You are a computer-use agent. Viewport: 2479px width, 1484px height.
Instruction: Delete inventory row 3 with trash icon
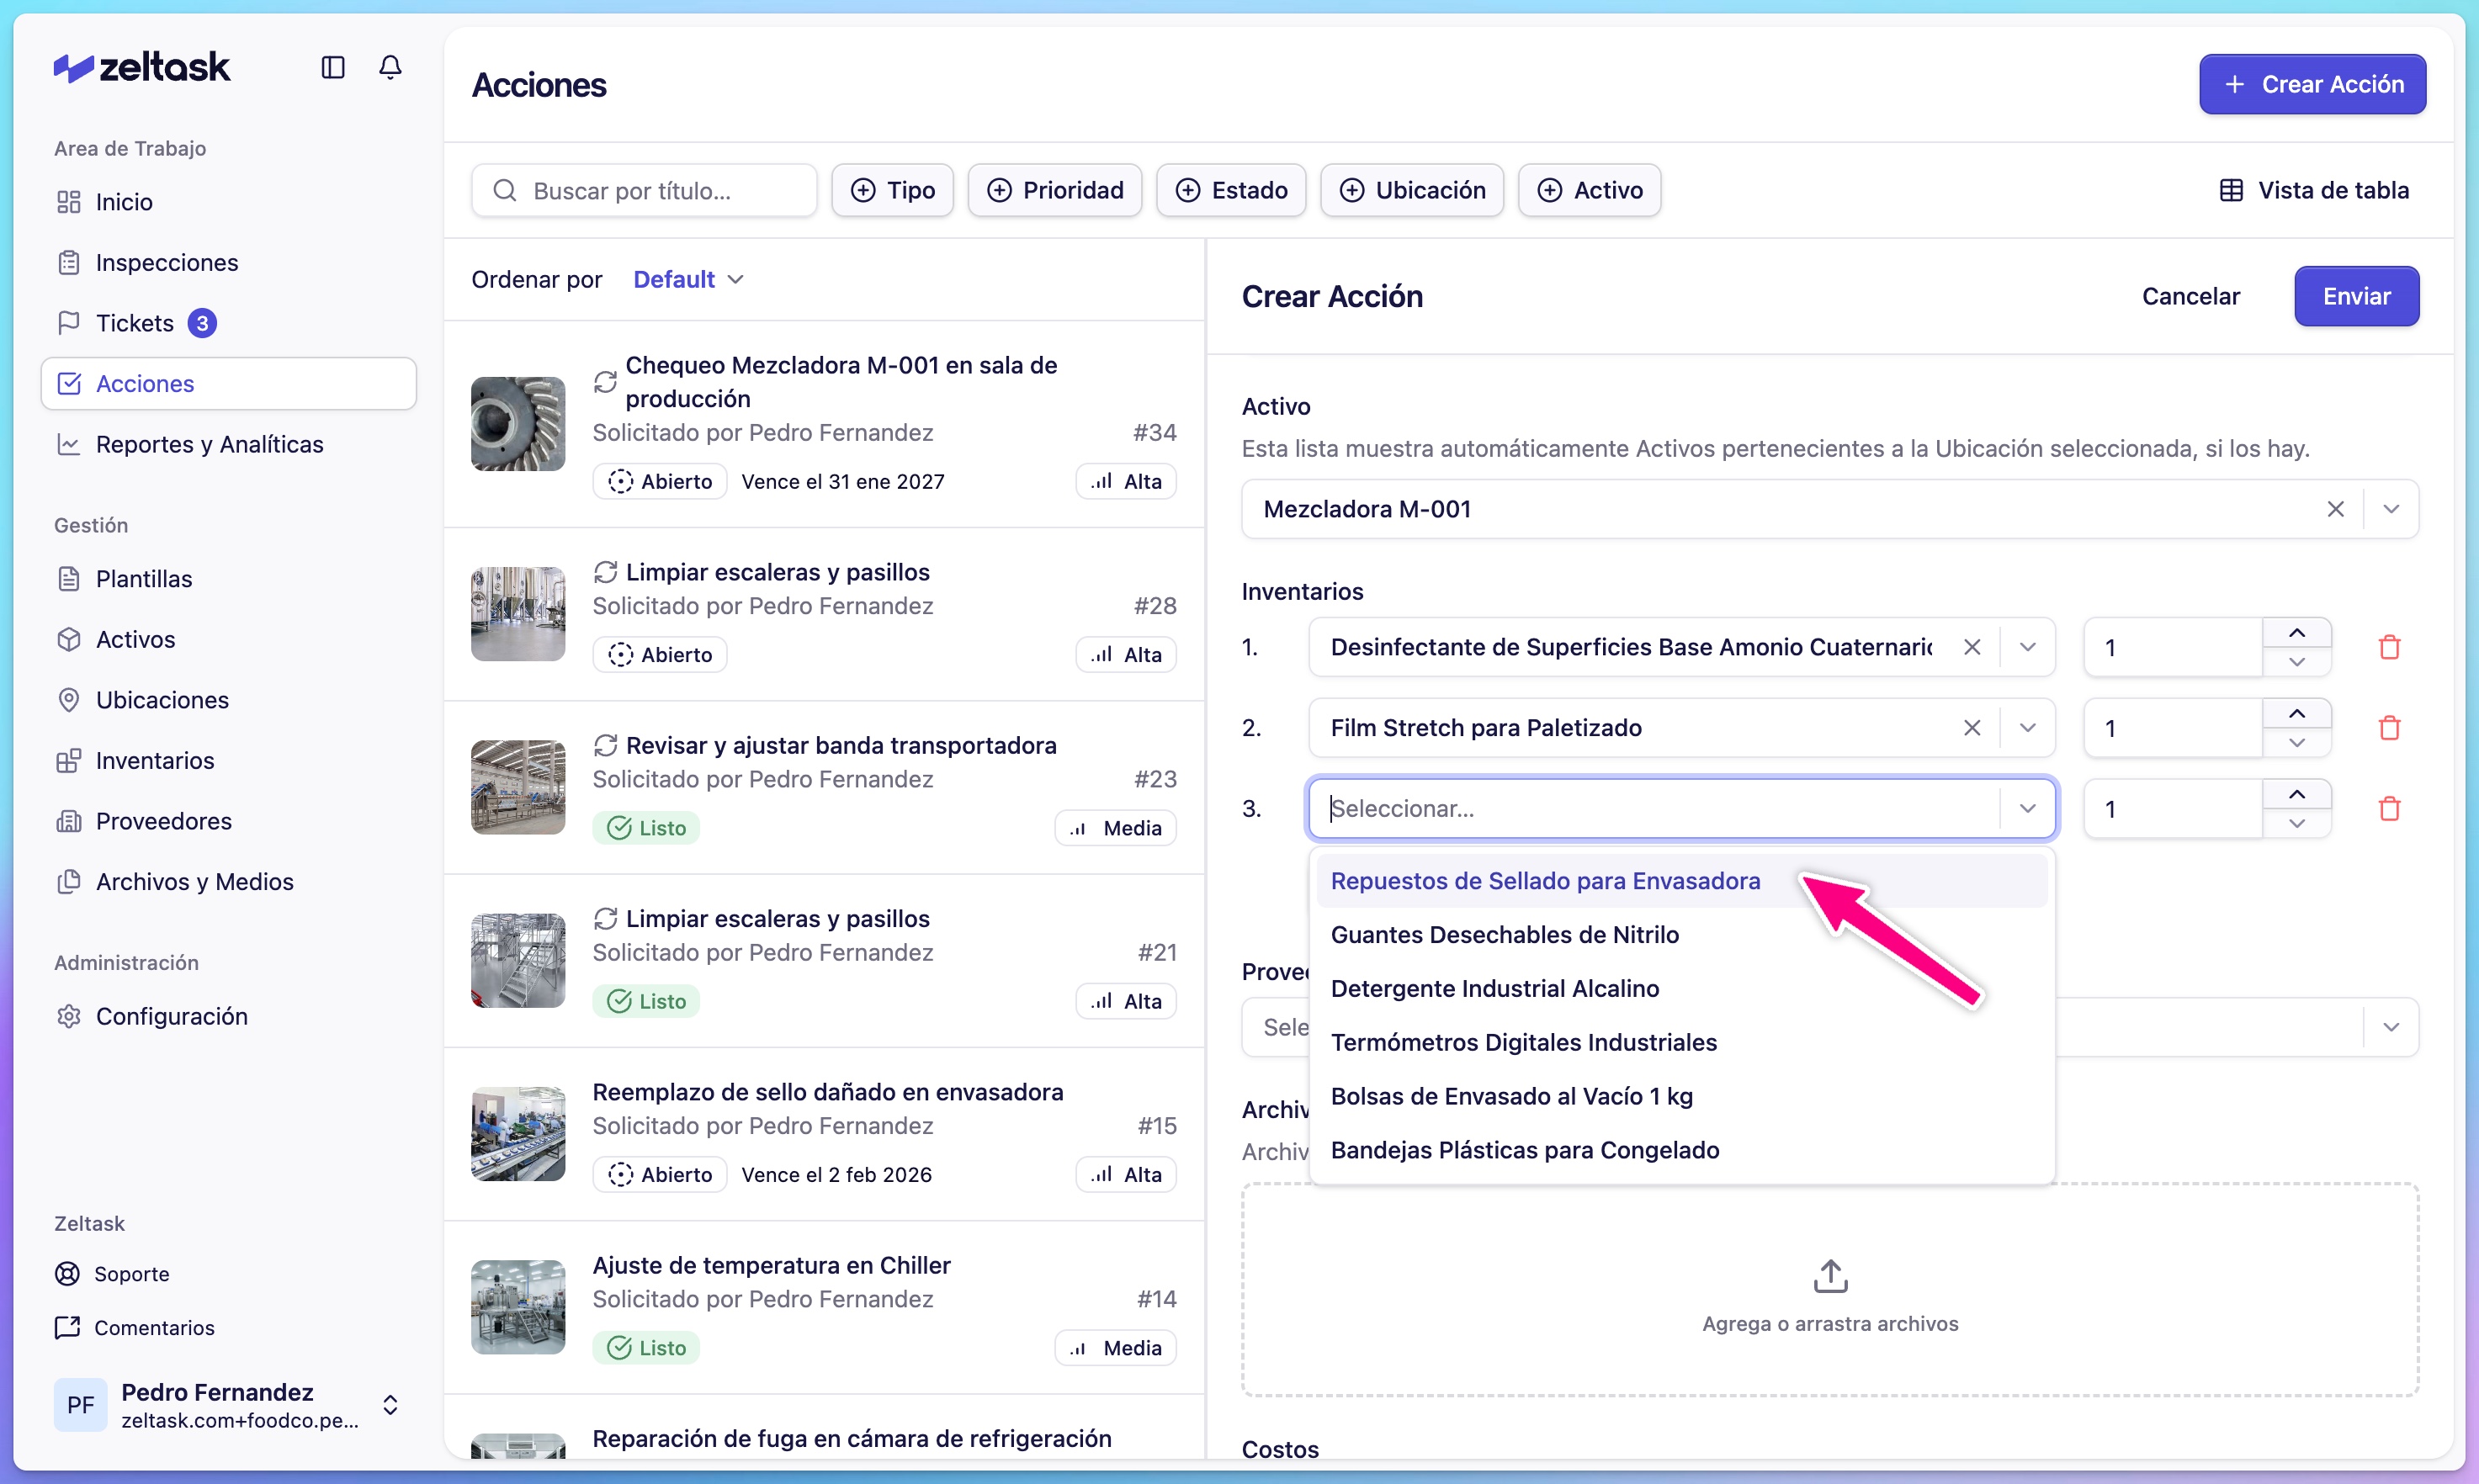coord(2389,808)
